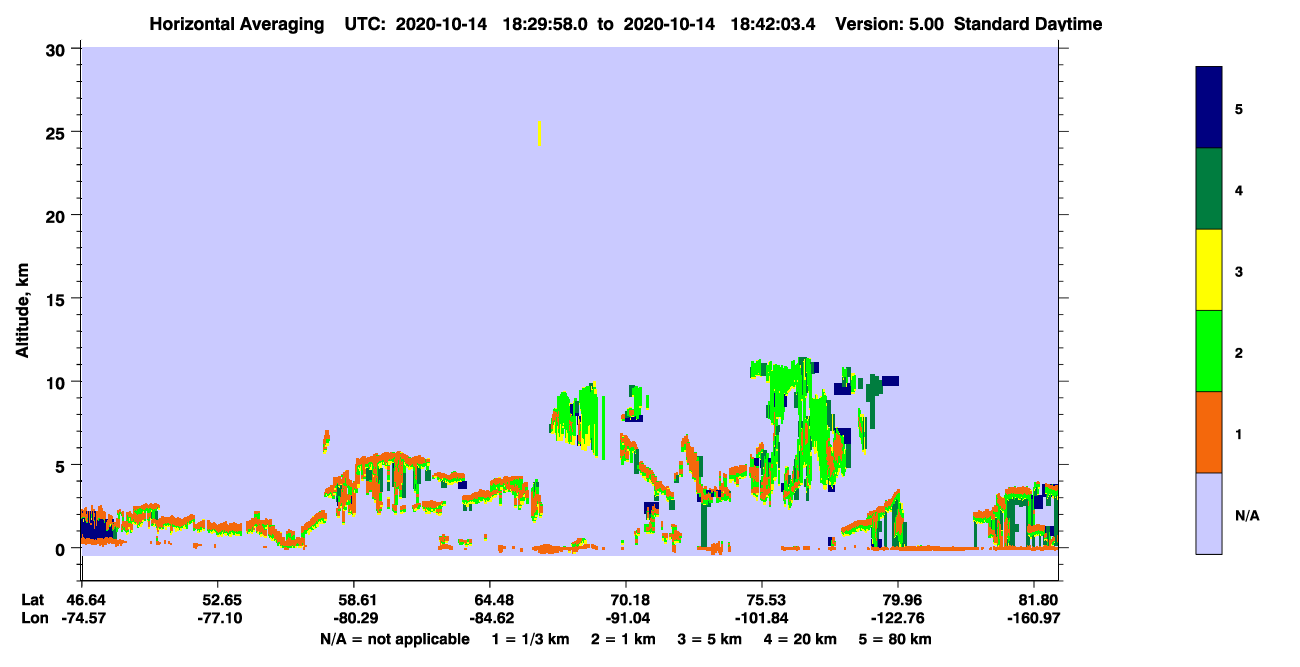Click longitude value -122.76
1300x667 pixels.
pyautogui.click(x=898, y=618)
